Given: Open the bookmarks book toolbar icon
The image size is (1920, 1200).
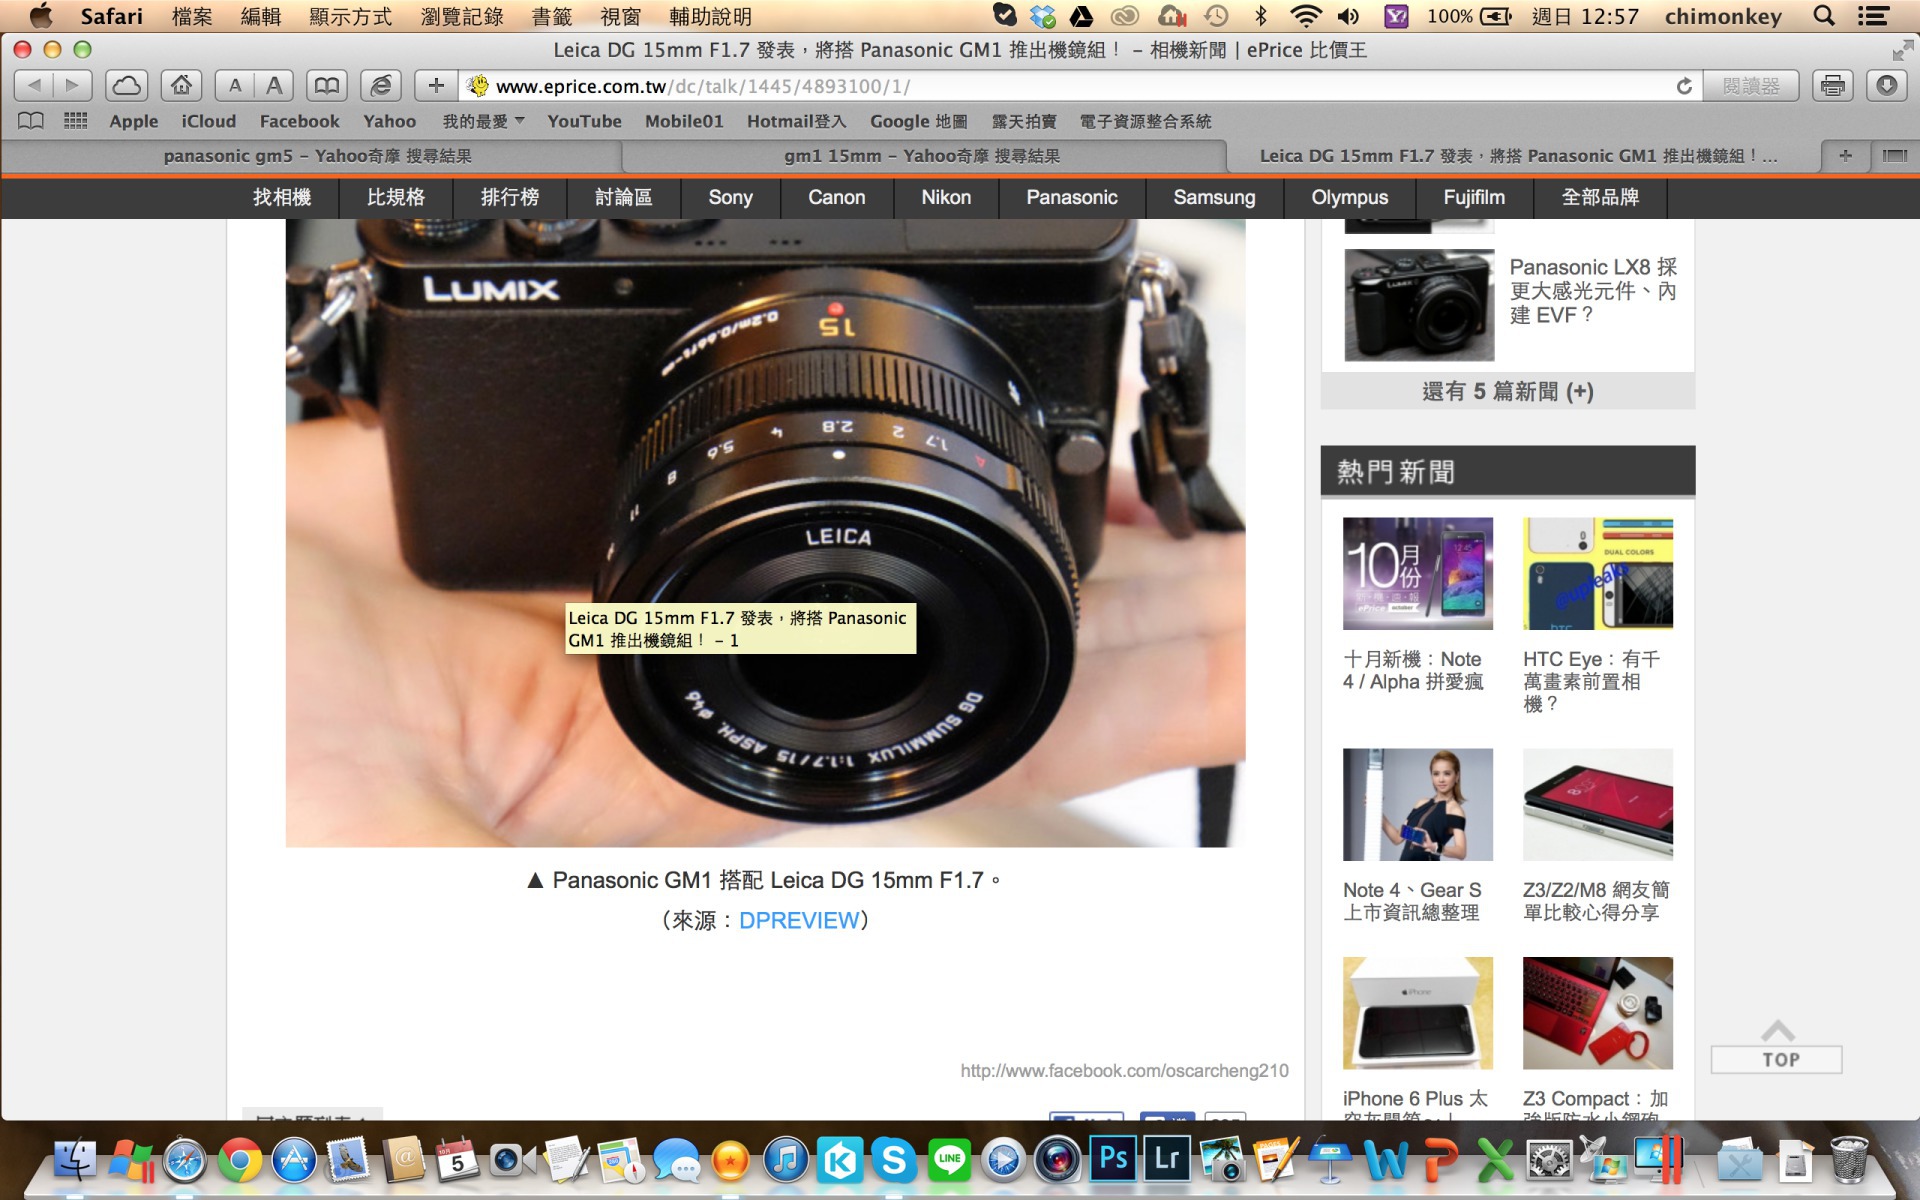Looking at the screenshot, I should tap(326, 86).
